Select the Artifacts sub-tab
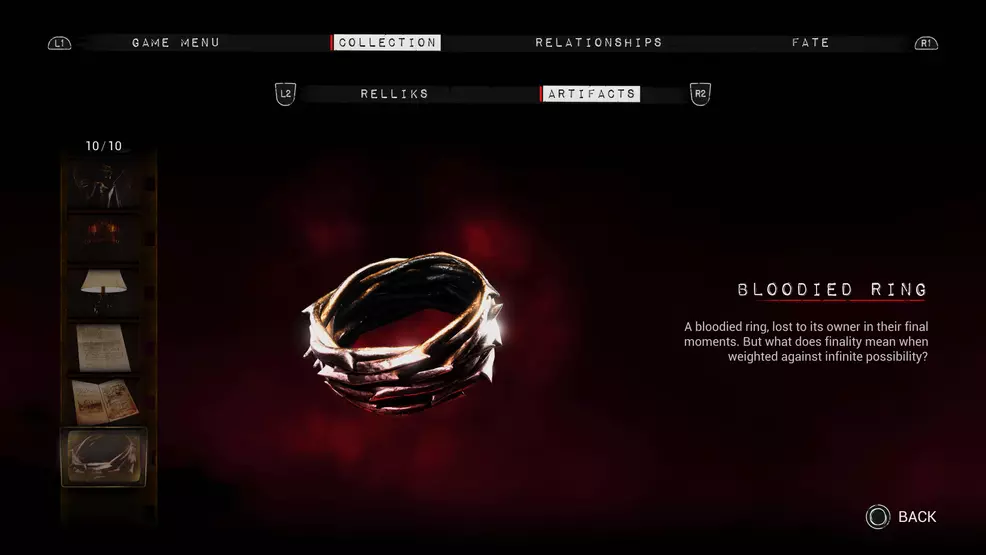986x555 pixels. 590,94
